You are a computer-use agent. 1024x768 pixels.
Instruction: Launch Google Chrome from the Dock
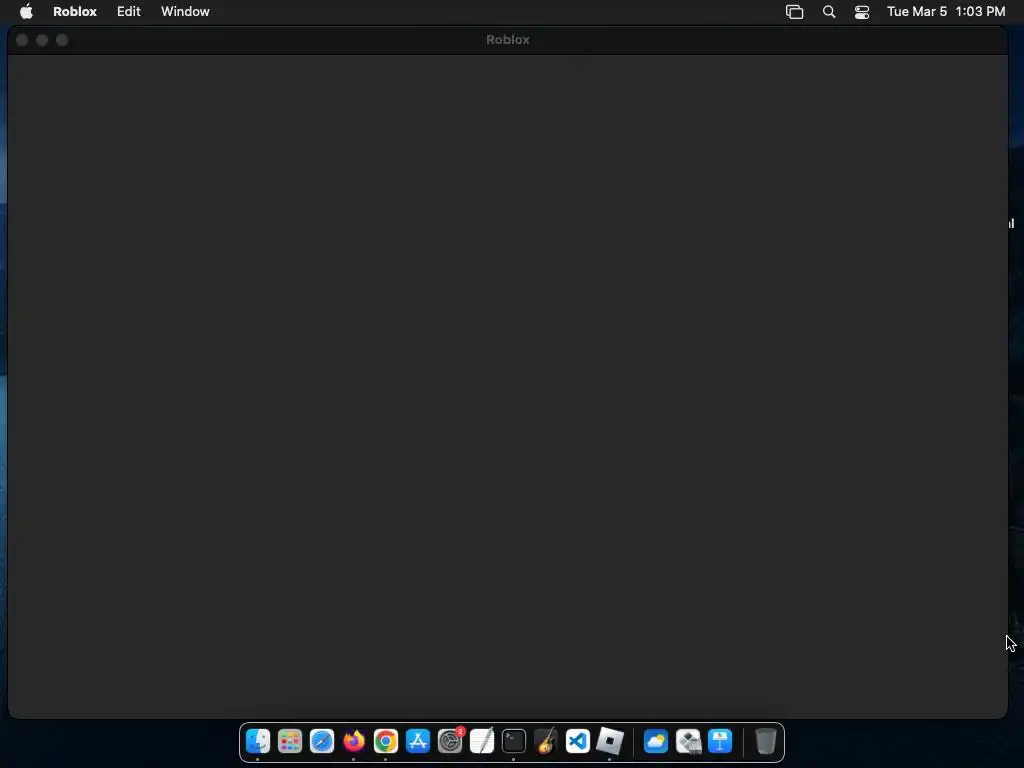click(x=386, y=741)
